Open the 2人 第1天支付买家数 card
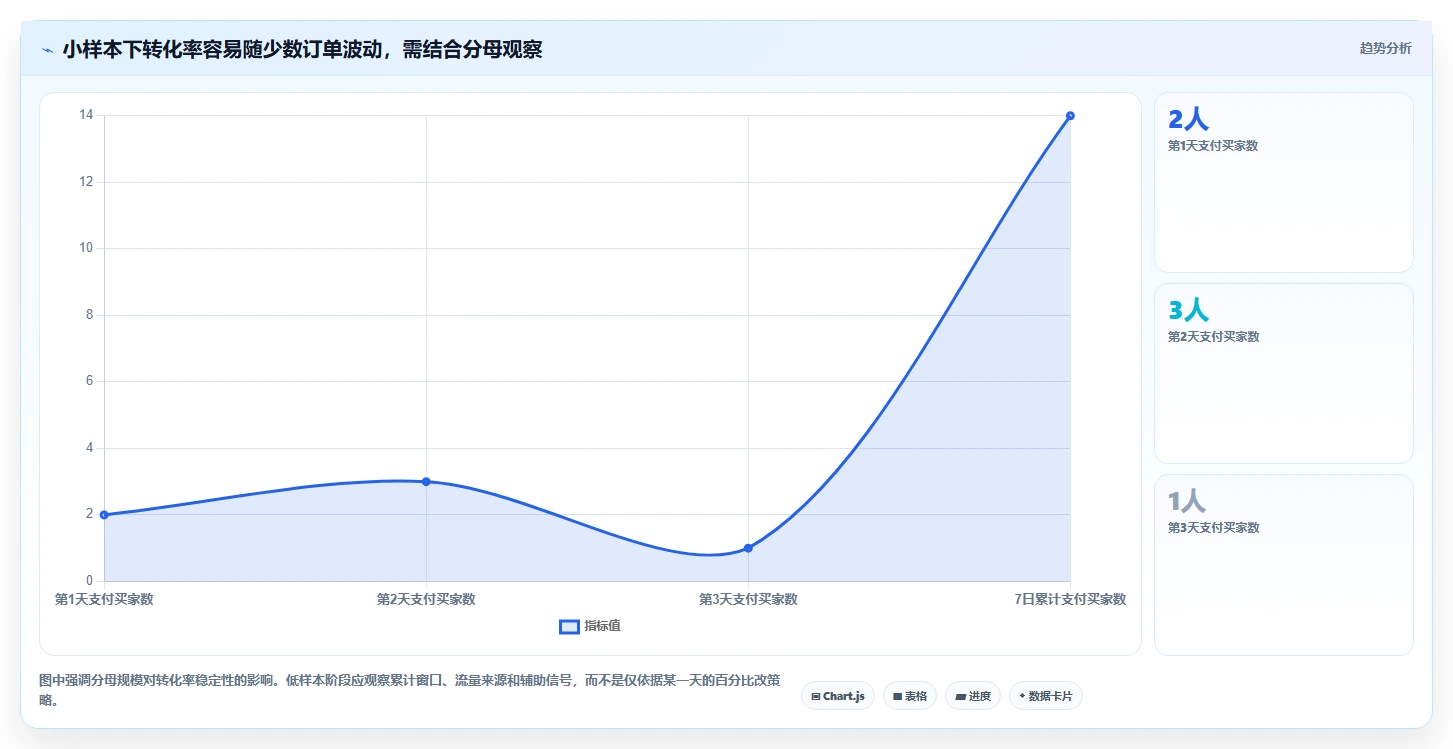Viewport: 1453px width, 749px height. (x=1284, y=182)
